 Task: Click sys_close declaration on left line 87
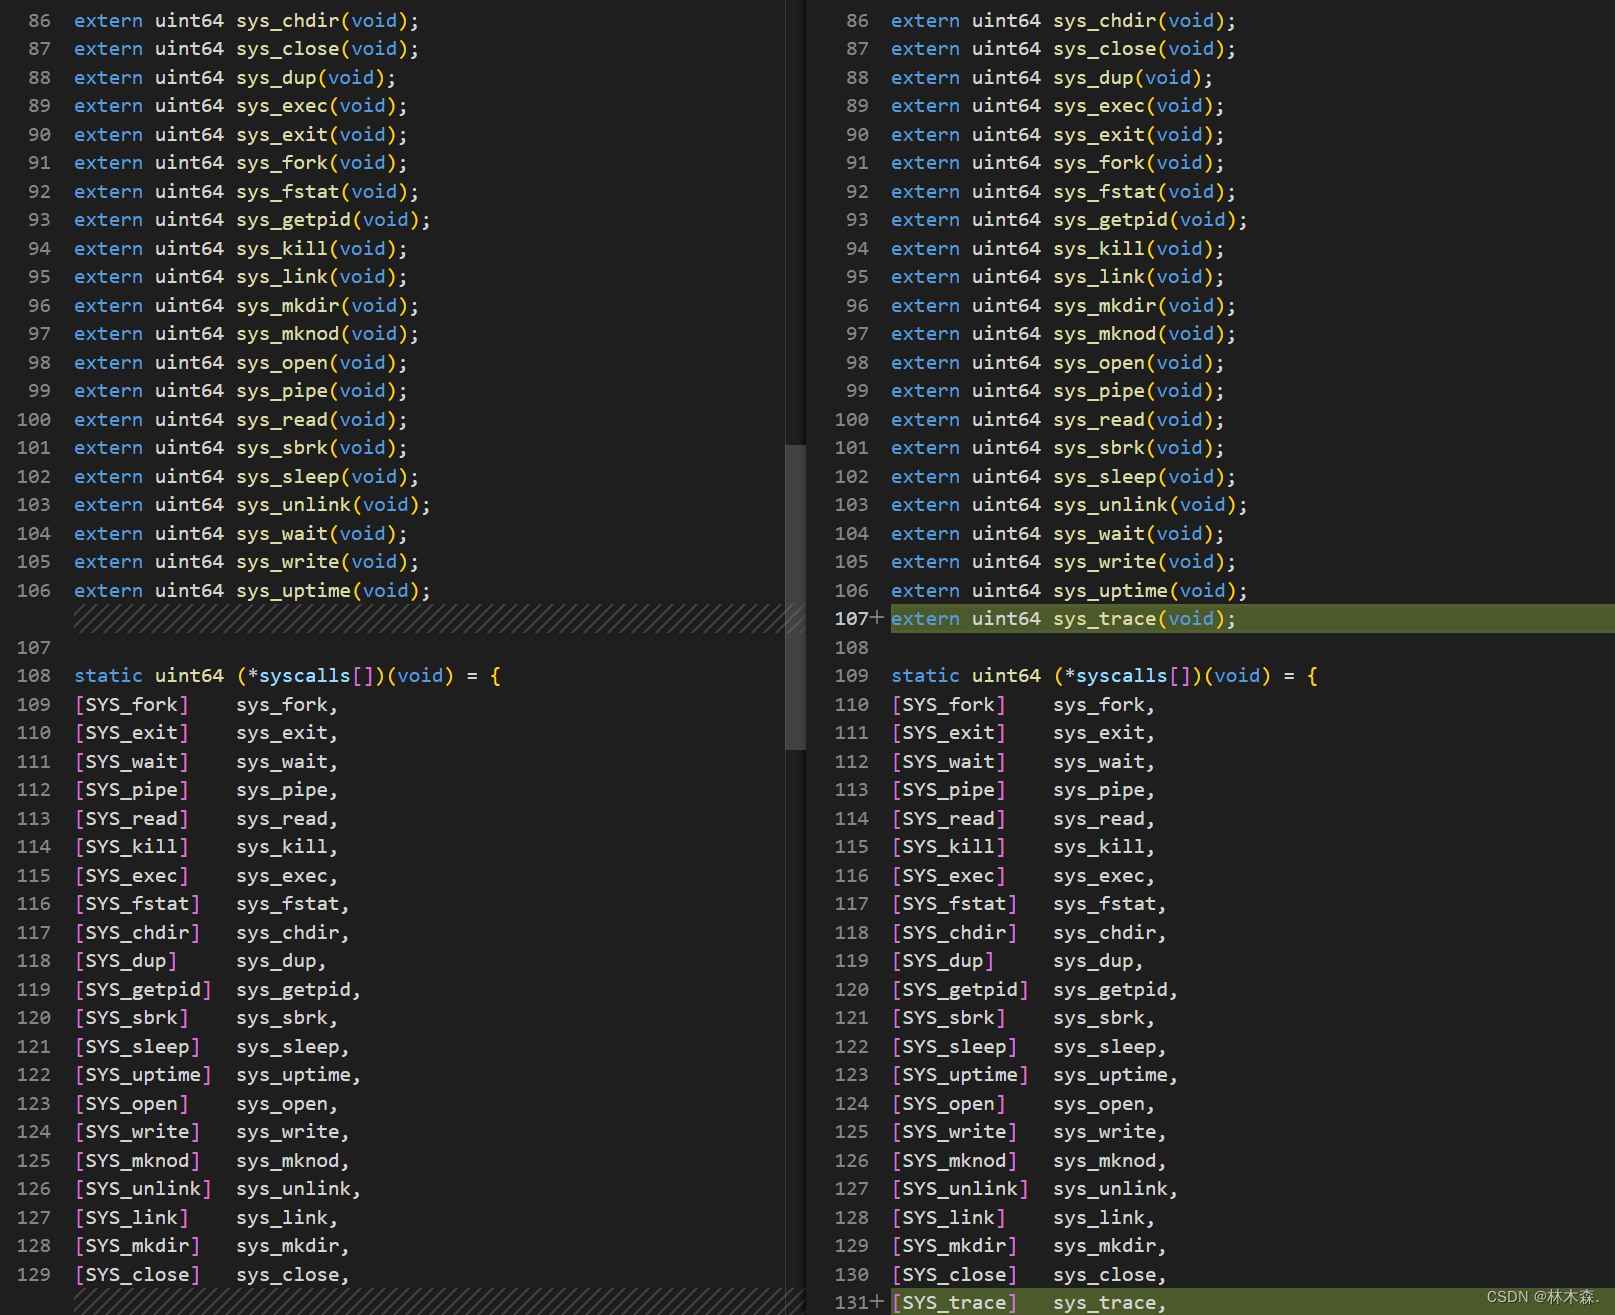coord(246,49)
